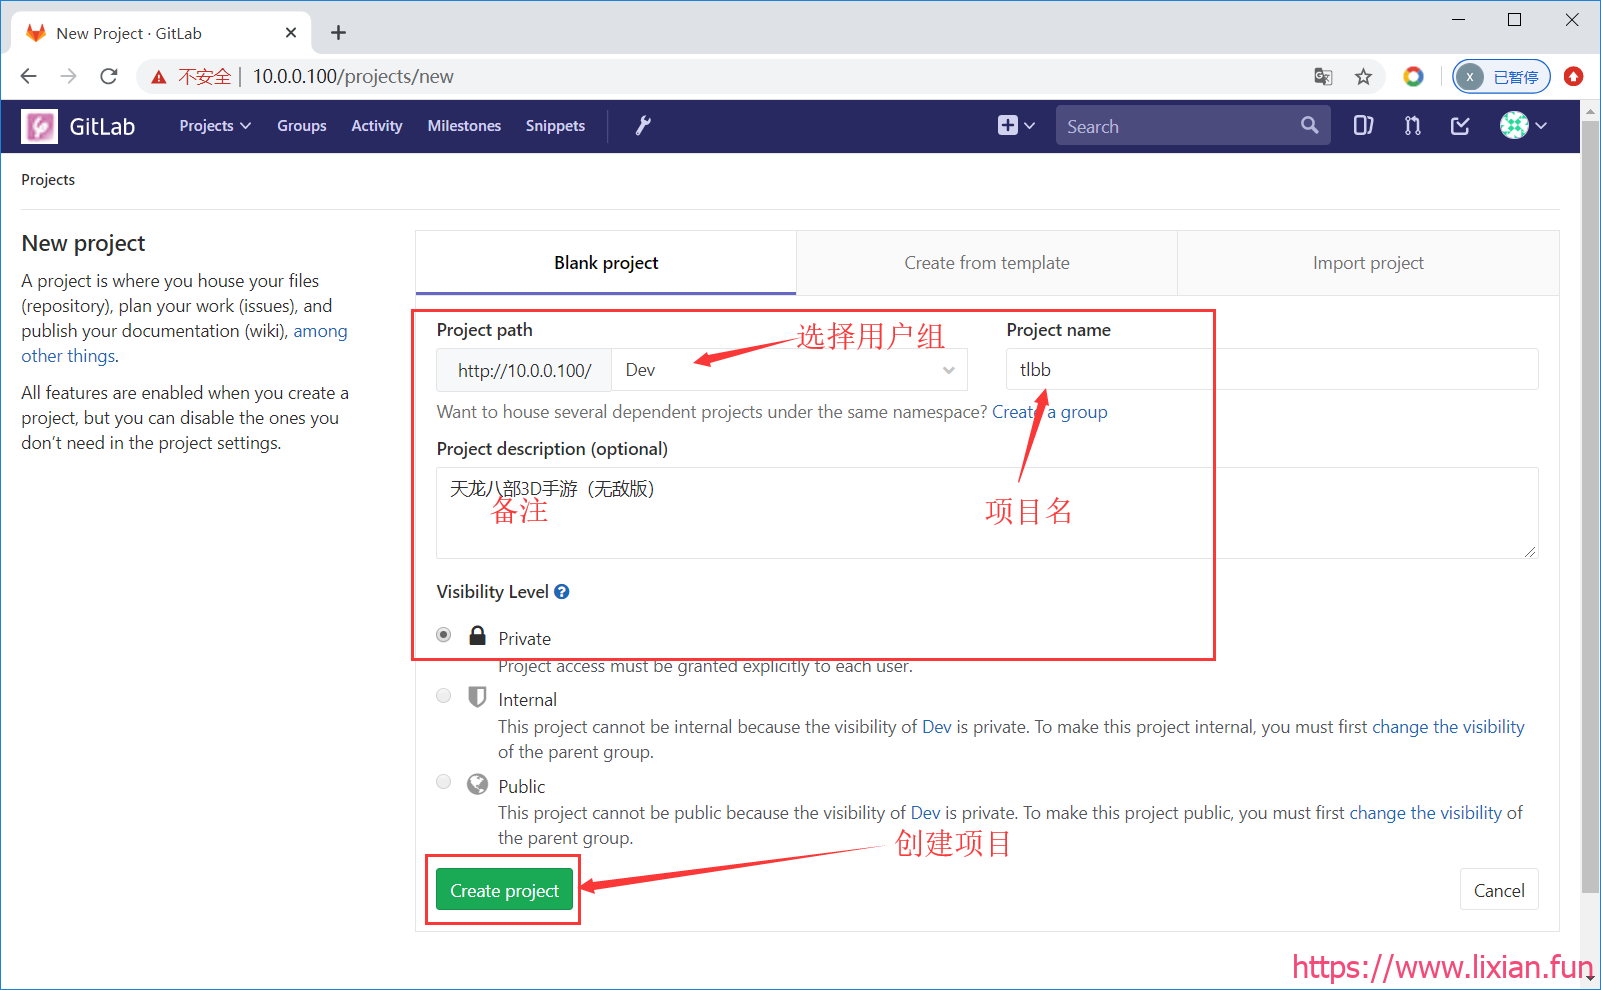This screenshot has height=990, width=1601.
Task: Click the new item plus icon in the navbar
Action: click(1007, 126)
